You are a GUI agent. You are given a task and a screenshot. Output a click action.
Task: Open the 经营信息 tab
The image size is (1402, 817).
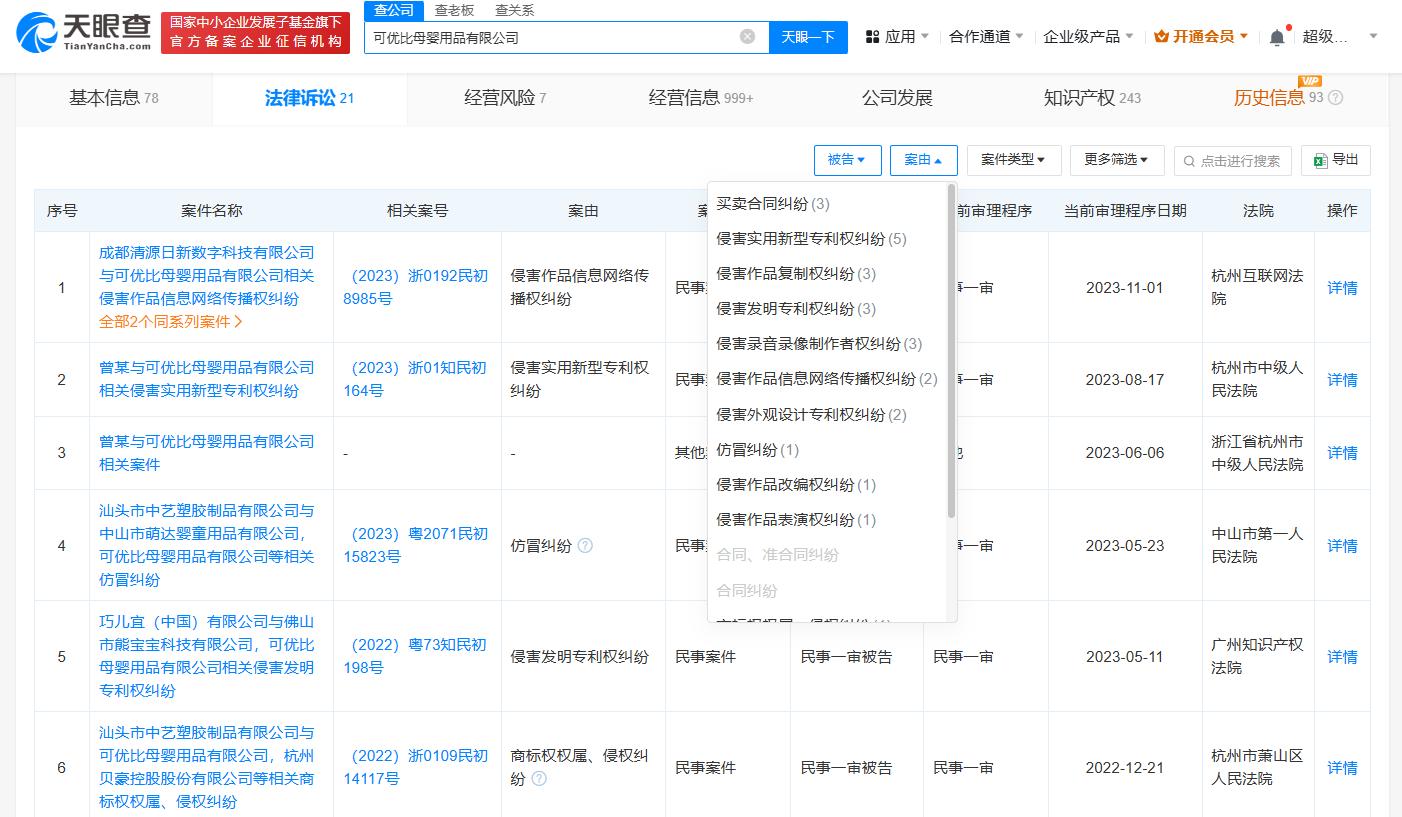701,98
